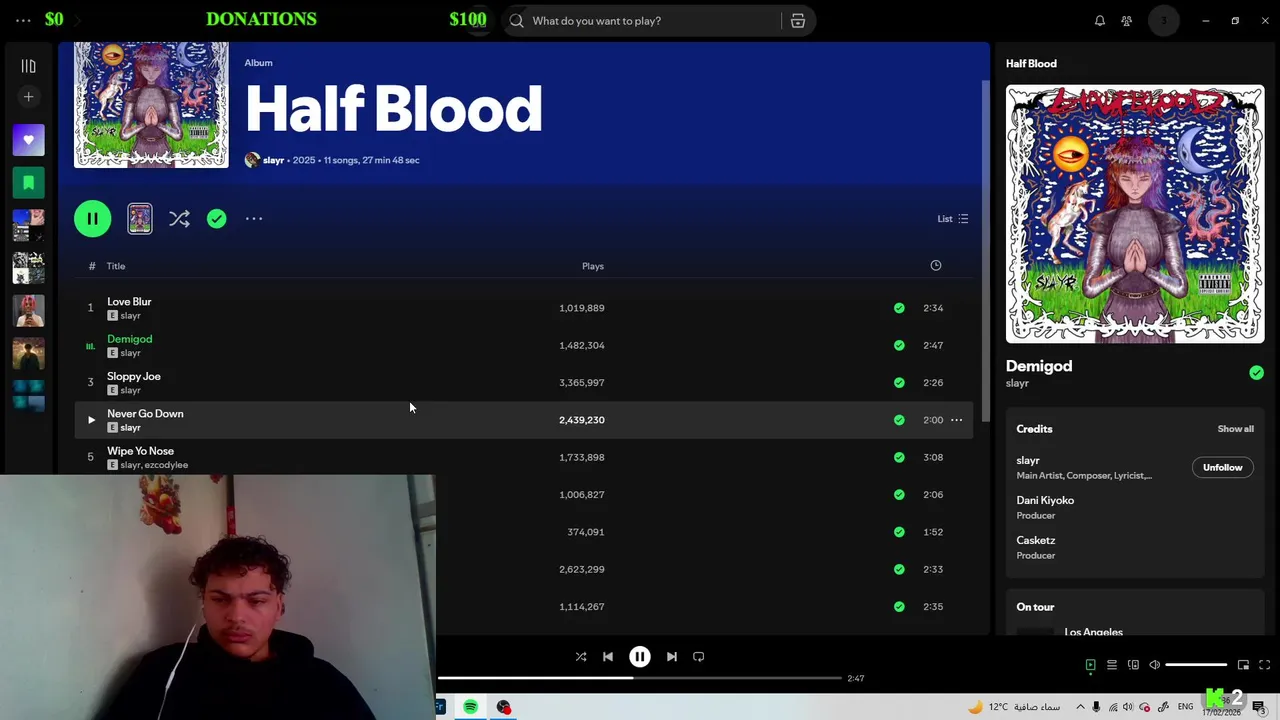1280x720 pixels.
Task: Open the notifications bell
Action: point(1100,20)
